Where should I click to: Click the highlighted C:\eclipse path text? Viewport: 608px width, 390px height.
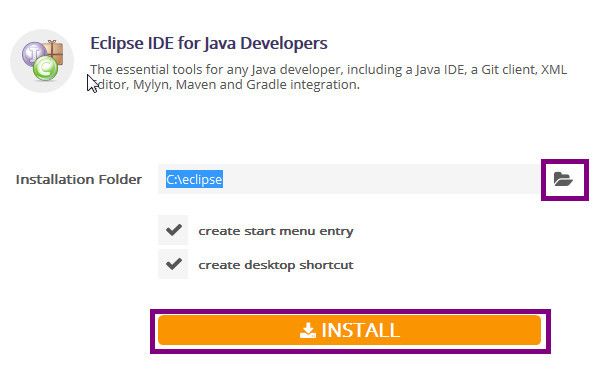(x=194, y=179)
